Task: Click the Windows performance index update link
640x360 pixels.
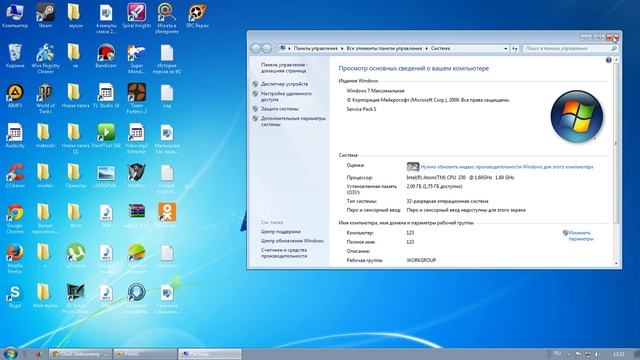Action: click(x=507, y=167)
